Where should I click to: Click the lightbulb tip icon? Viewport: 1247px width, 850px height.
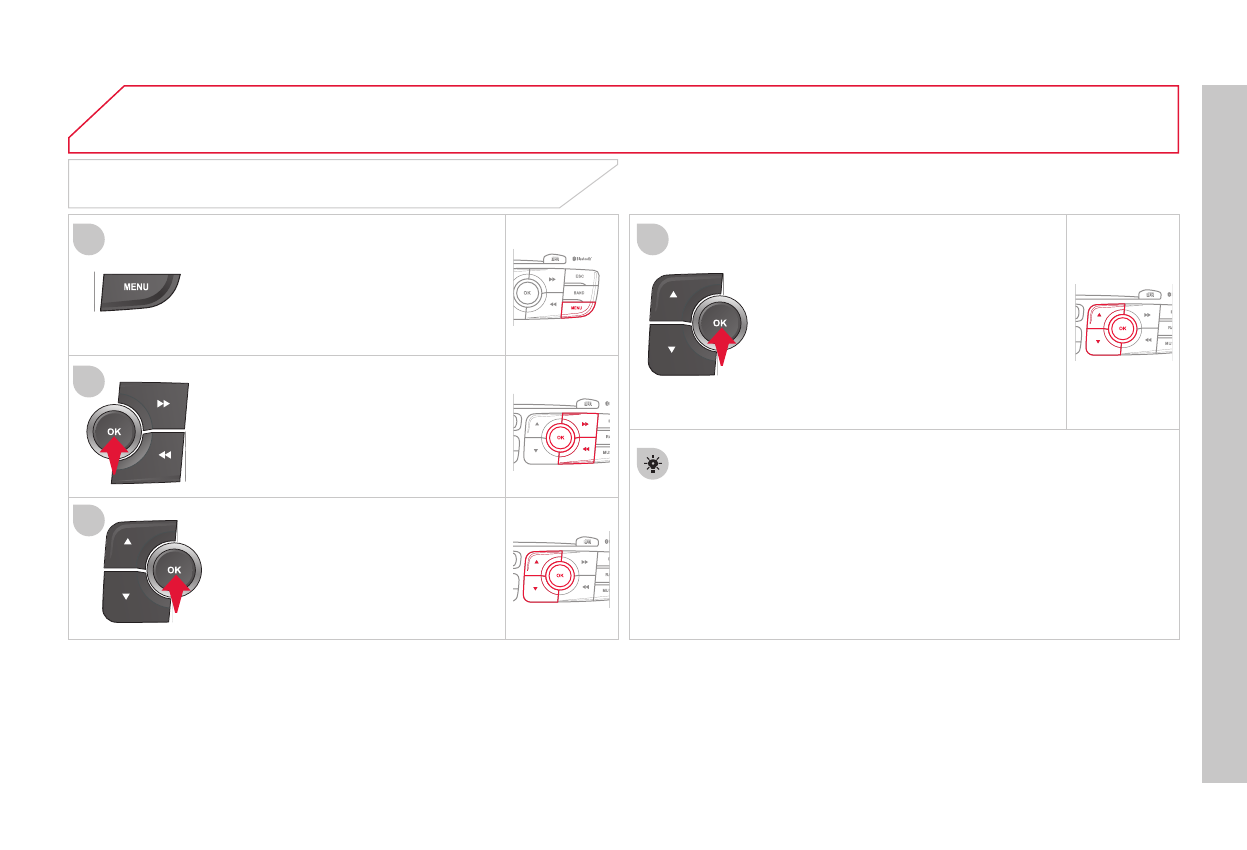click(x=655, y=465)
